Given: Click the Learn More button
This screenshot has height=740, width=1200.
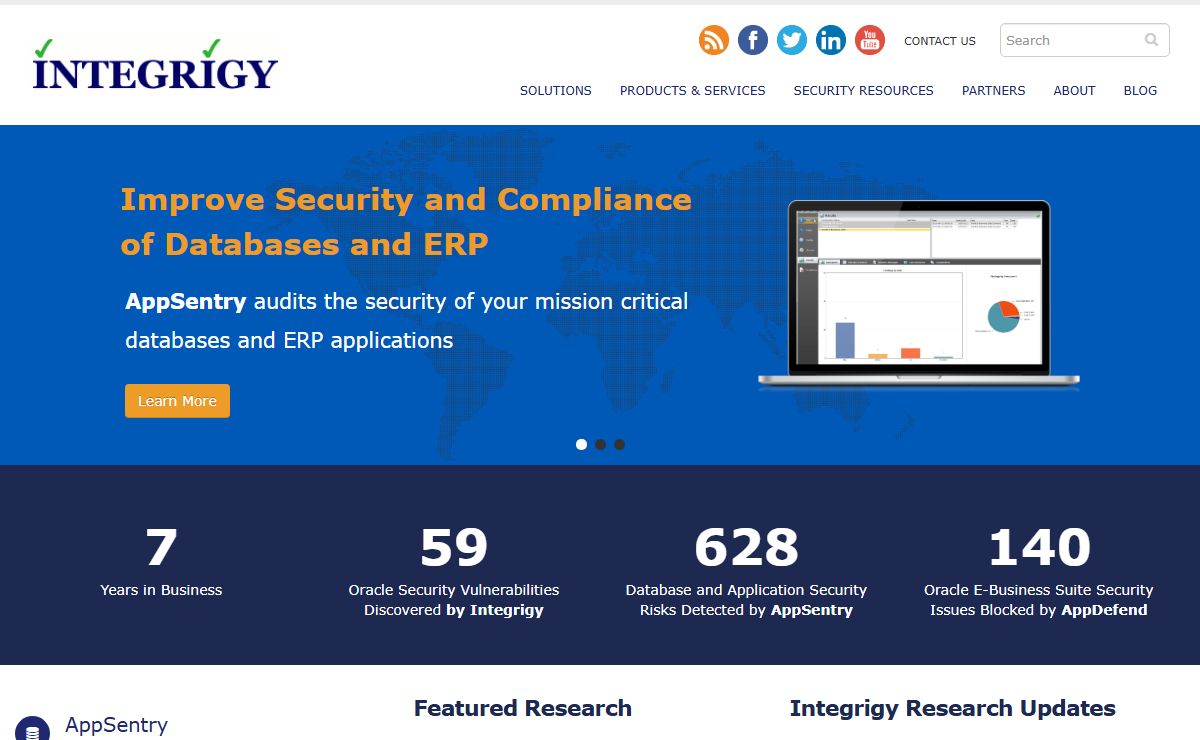Looking at the screenshot, I should point(177,401).
